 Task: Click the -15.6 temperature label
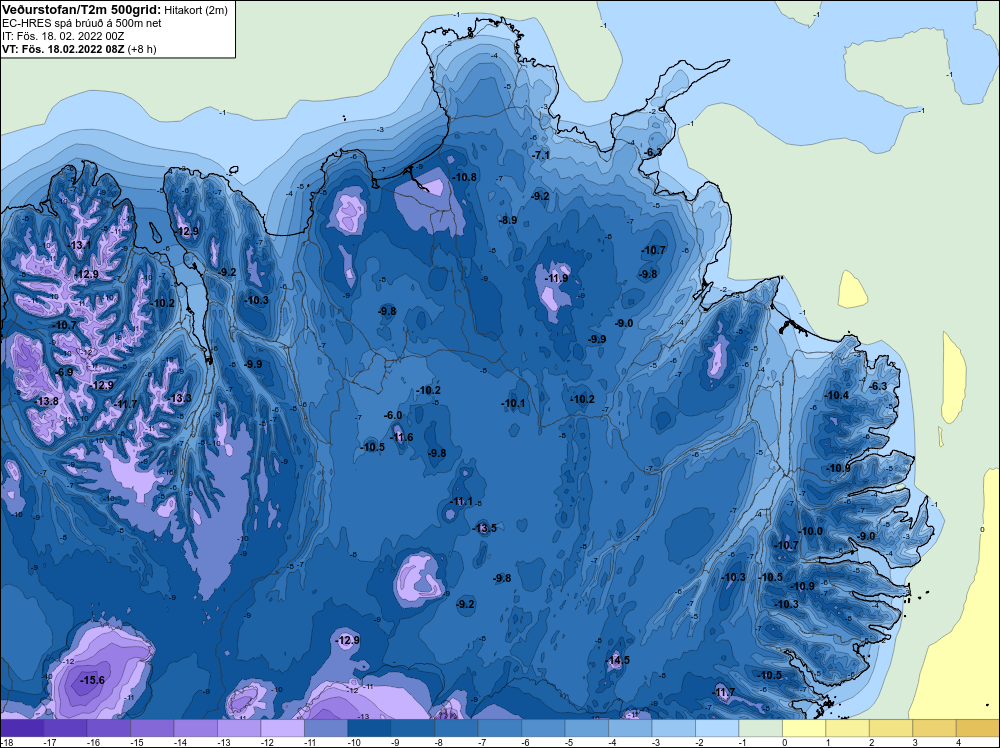click(92, 680)
